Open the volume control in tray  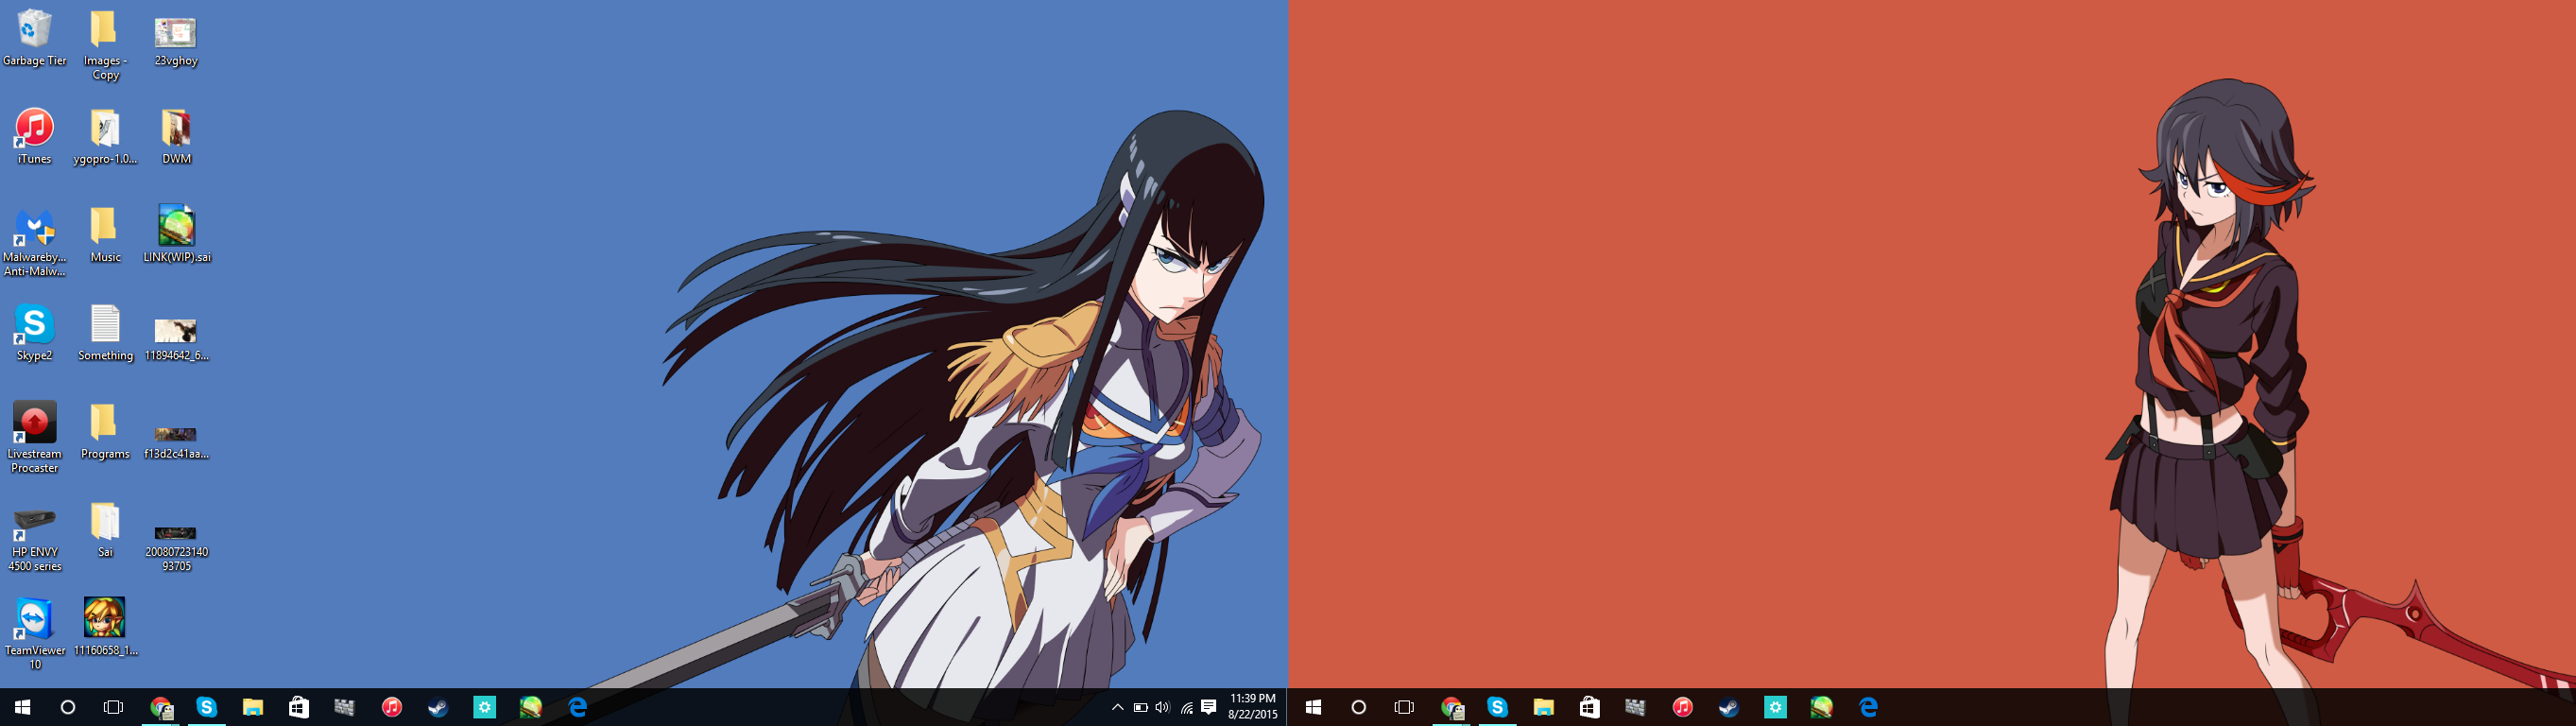click(x=1162, y=707)
